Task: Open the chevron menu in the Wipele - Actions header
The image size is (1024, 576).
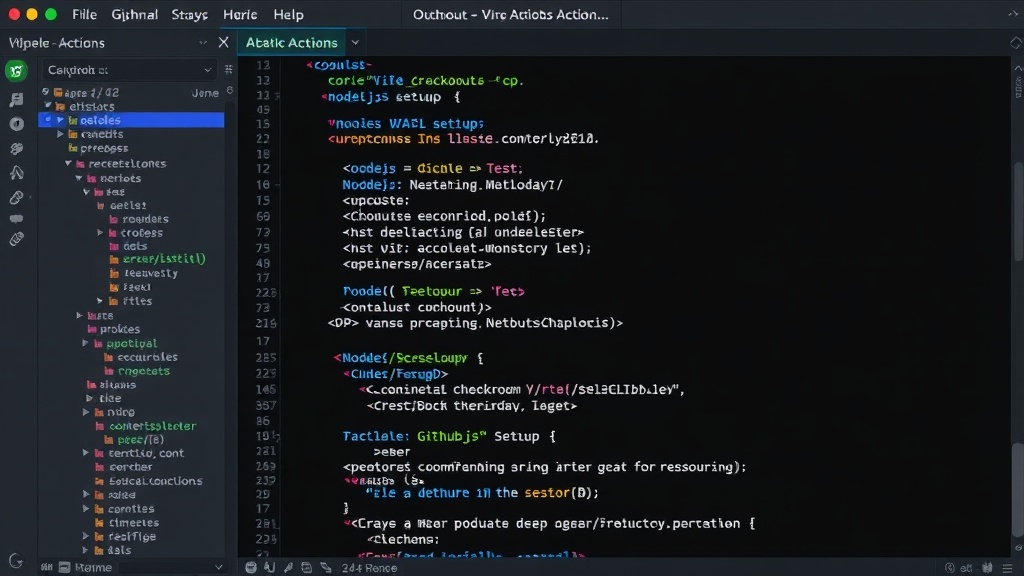Action: [x=203, y=42]
